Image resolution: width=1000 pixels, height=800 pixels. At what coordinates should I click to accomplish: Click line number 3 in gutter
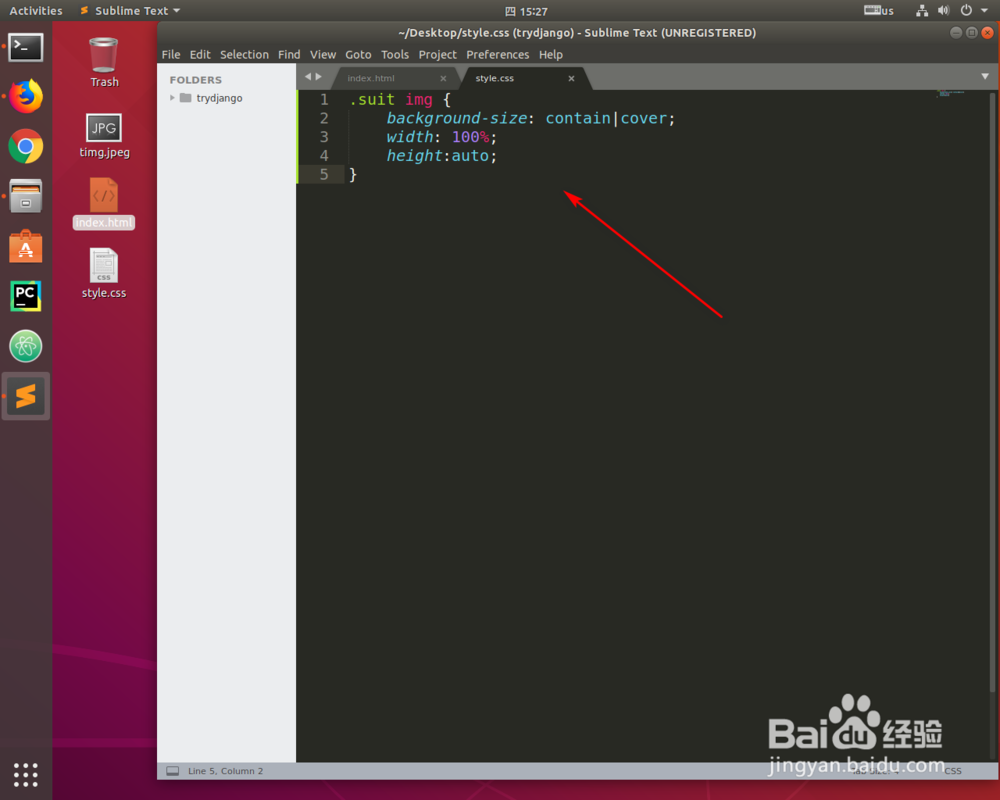[x=324, y=137]
